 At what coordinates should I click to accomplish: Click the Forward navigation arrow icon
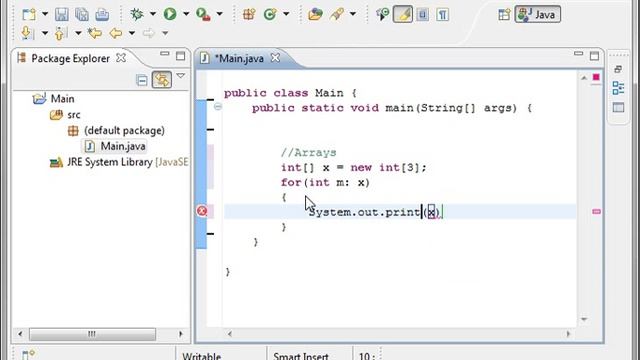pos(149,33)
